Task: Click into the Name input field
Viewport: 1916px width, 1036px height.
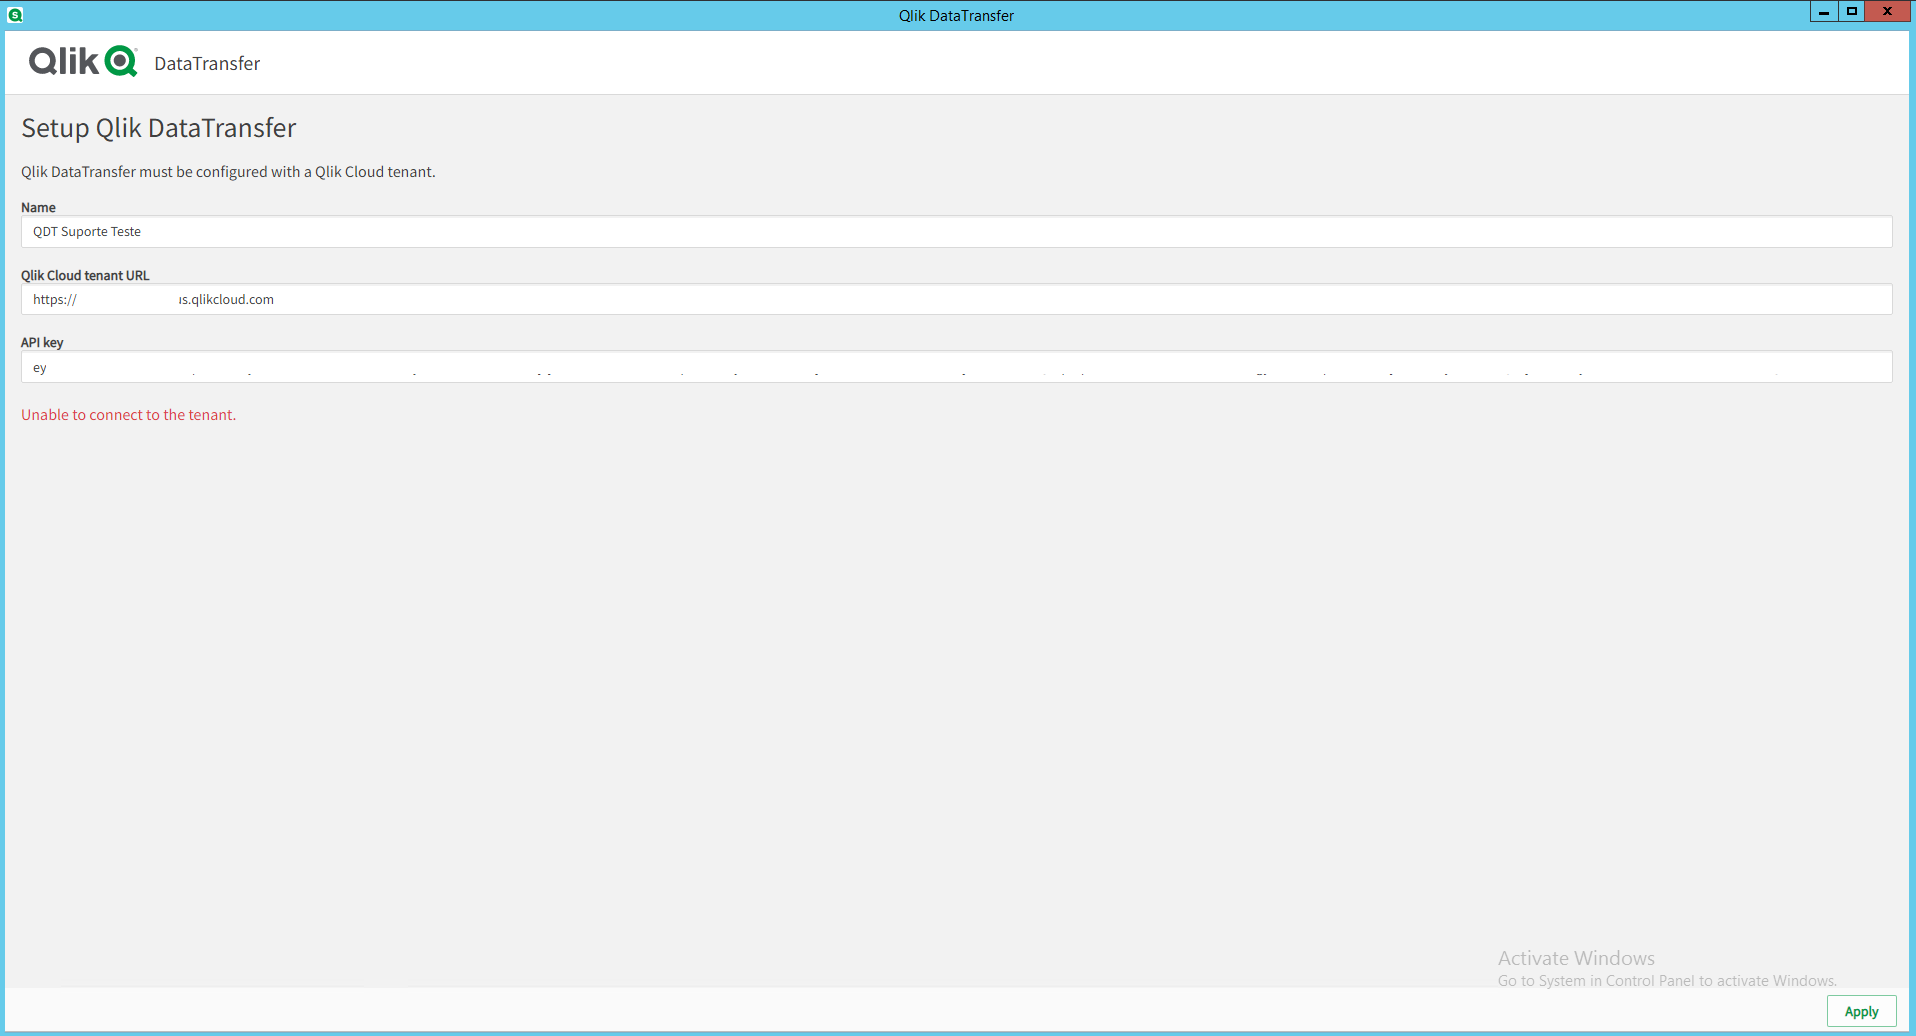Action: [x=956, y=232]
